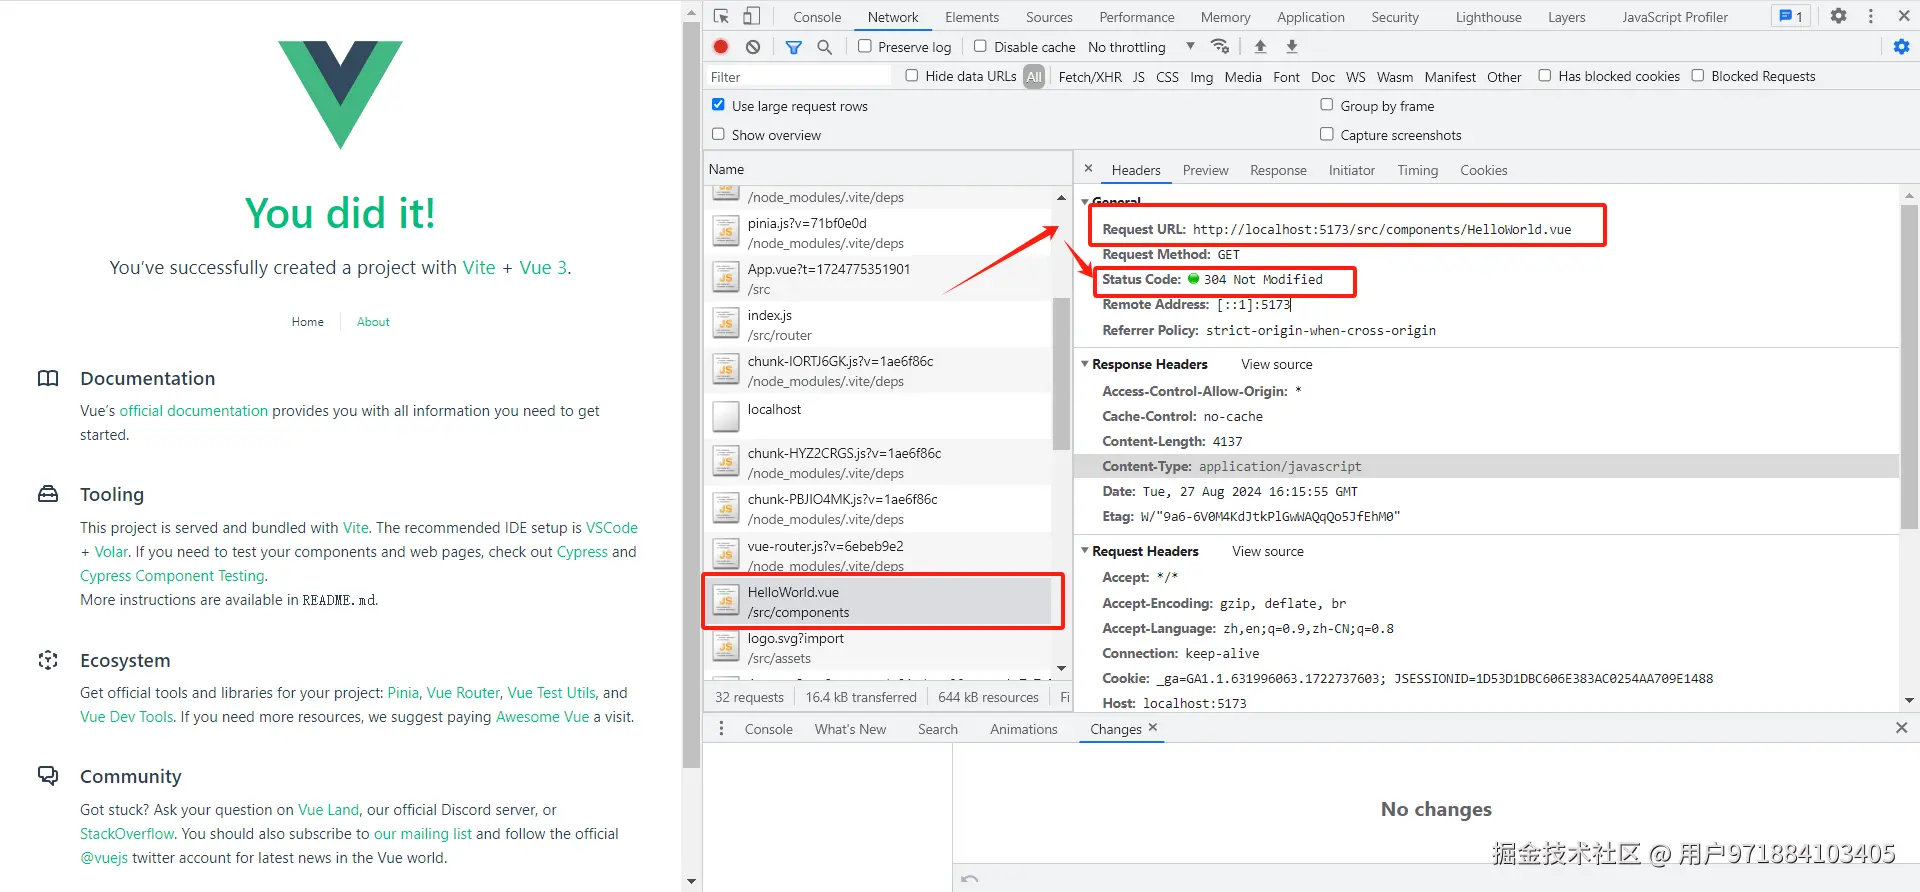Close the request details pane
Image resolution: width=1920 pixels, height=892 pixels.
point(1088,169)
